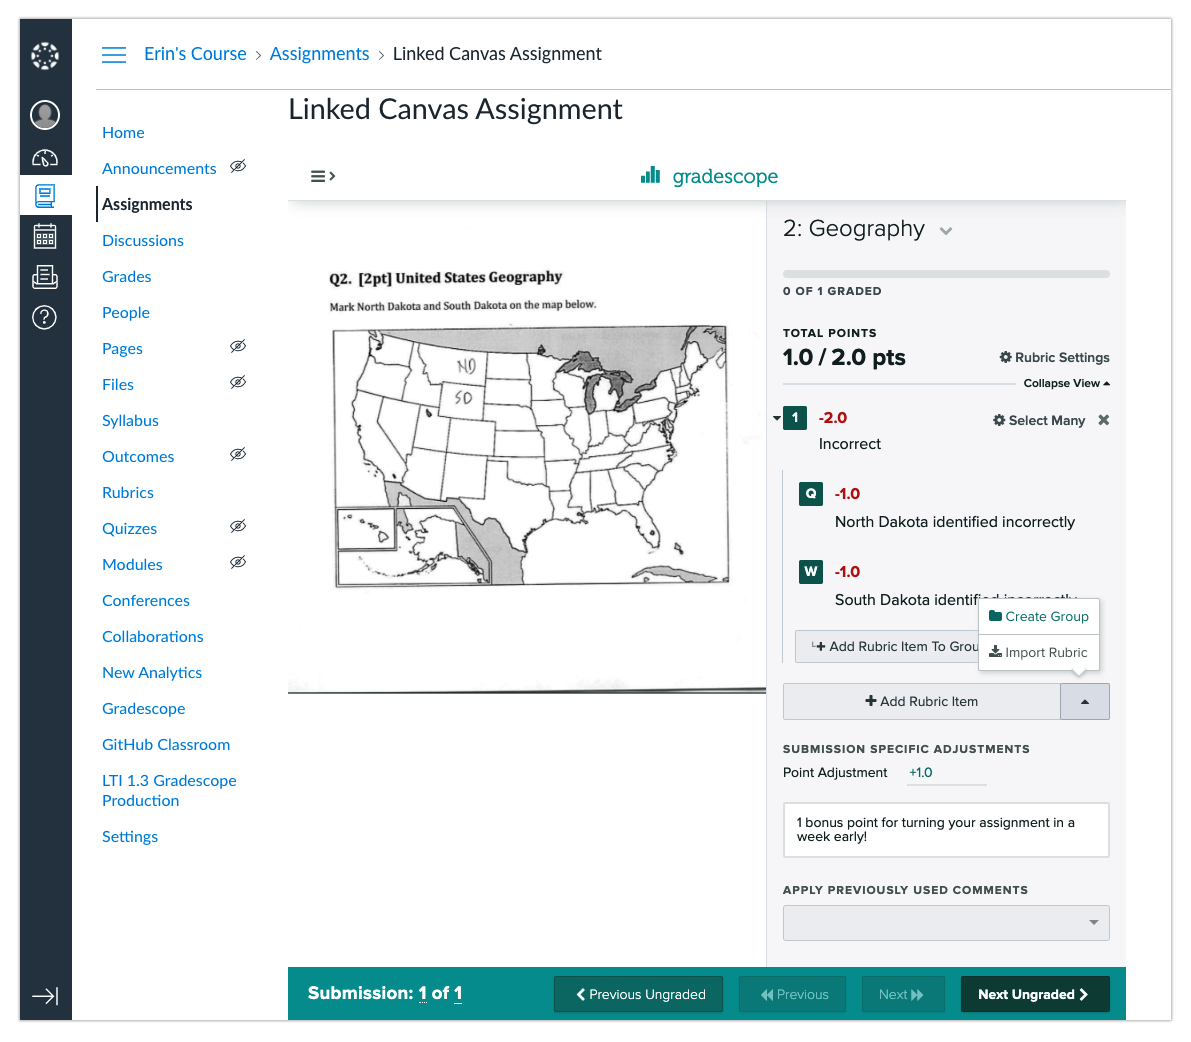
Task: Open Erin's Course breadcrumb link
Action: [x=195, y=53]
